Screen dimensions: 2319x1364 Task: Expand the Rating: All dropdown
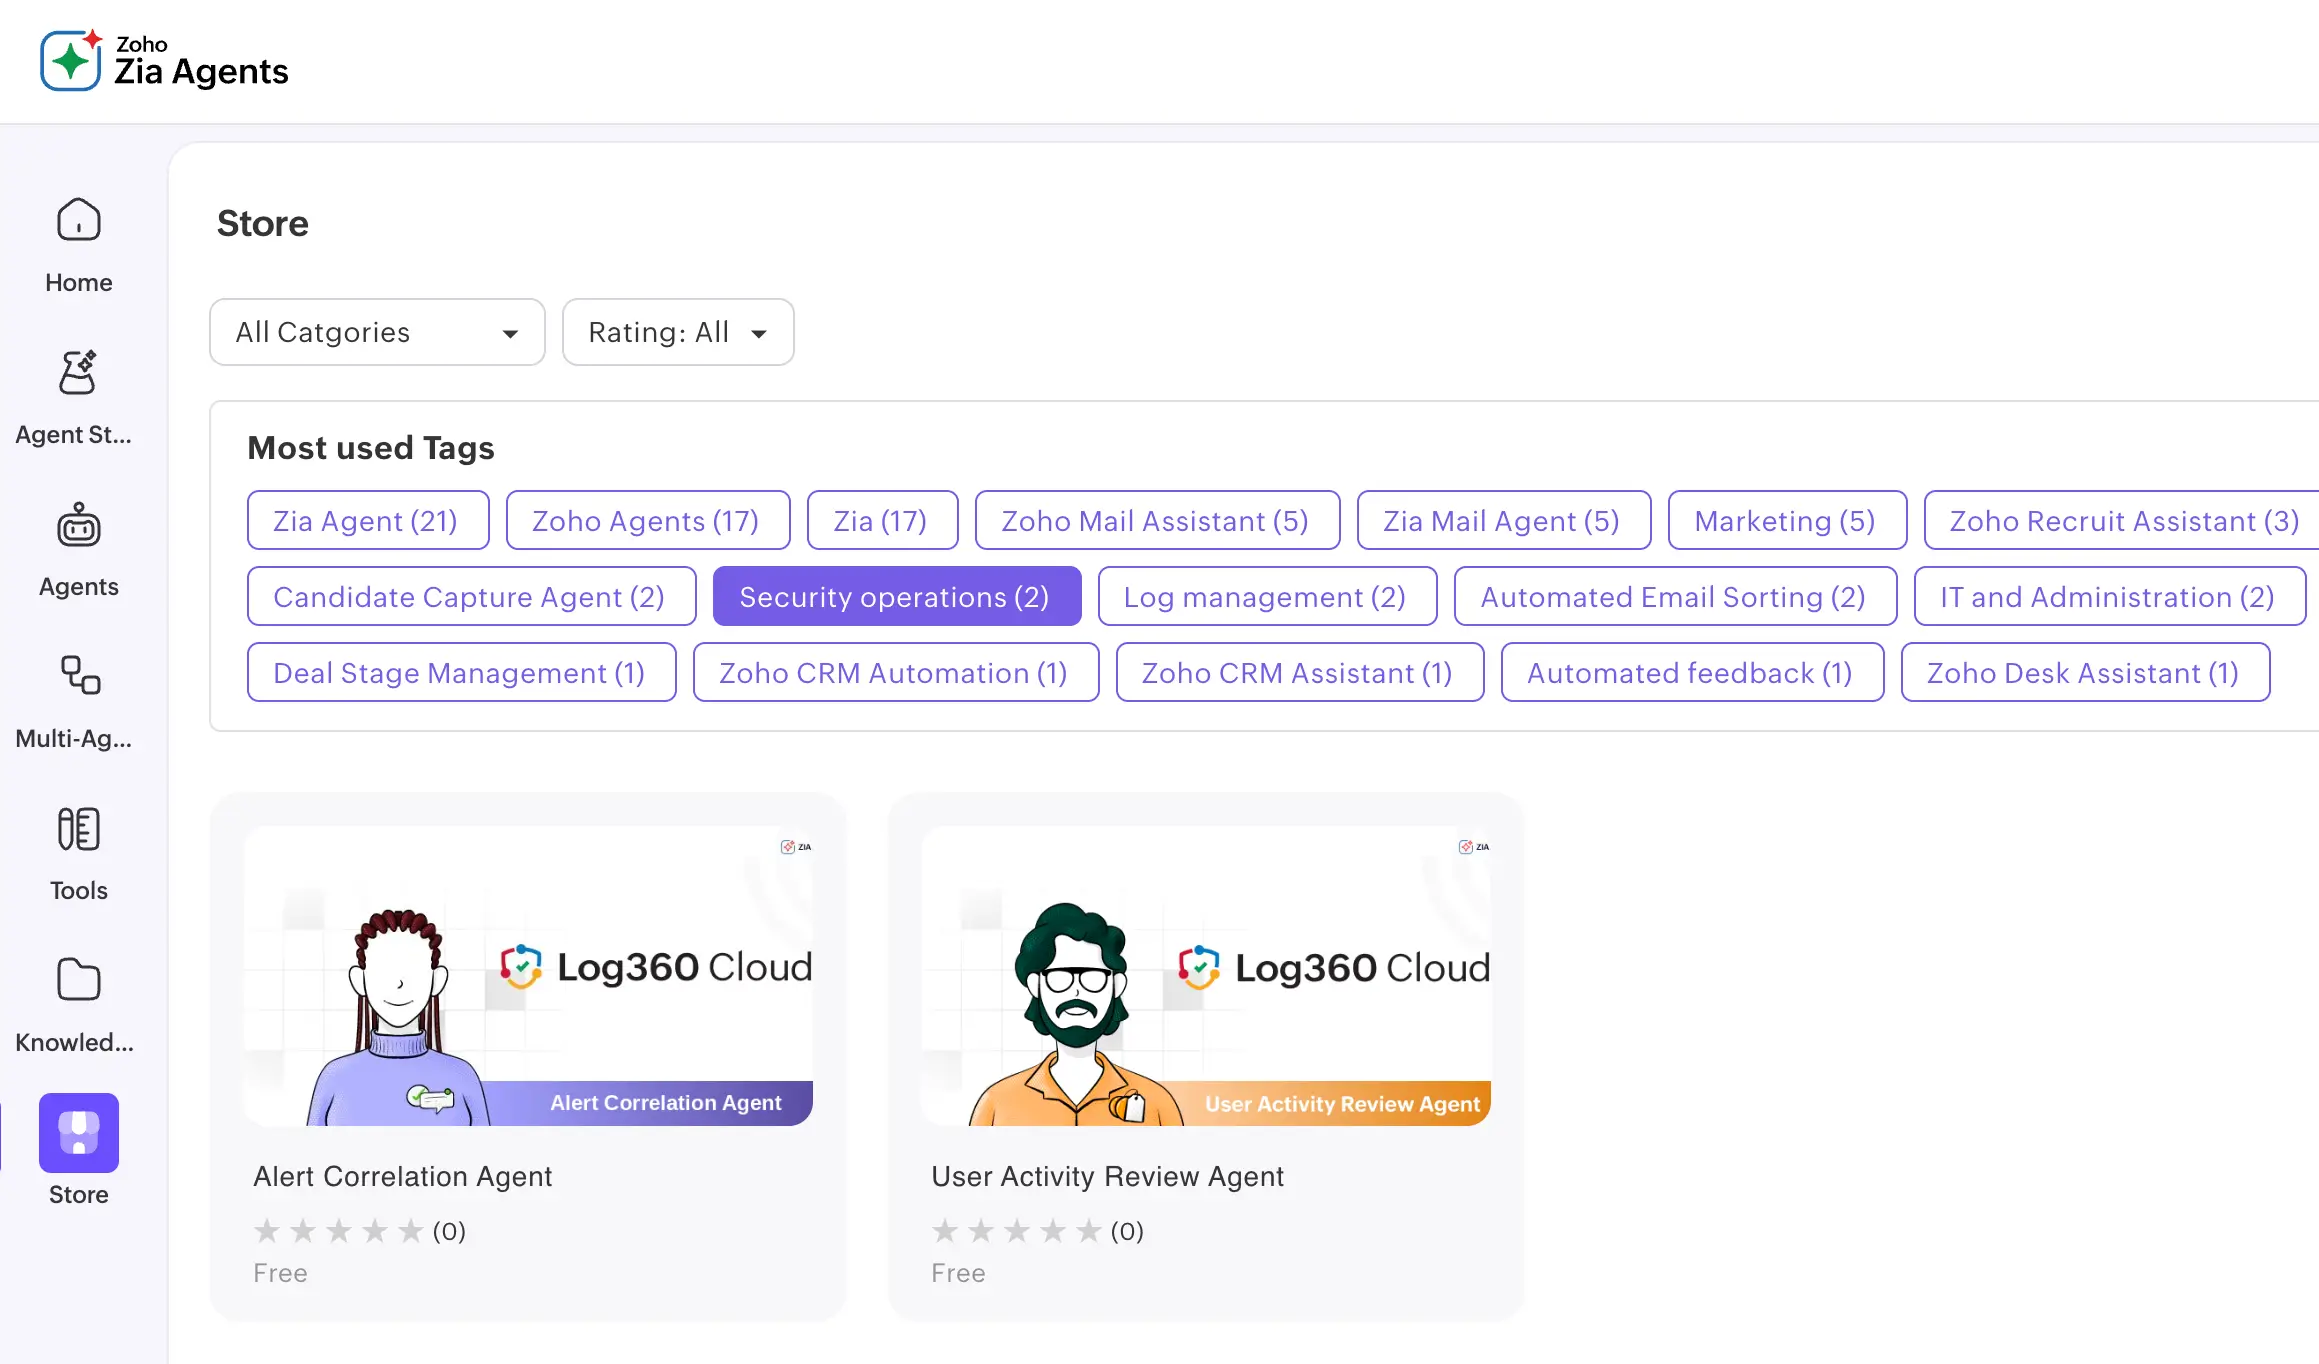click(678, 332)
